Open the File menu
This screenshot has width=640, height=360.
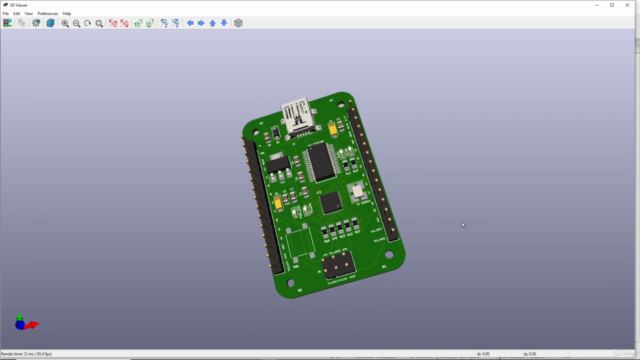pyautogui.click(x=6, y=13)
